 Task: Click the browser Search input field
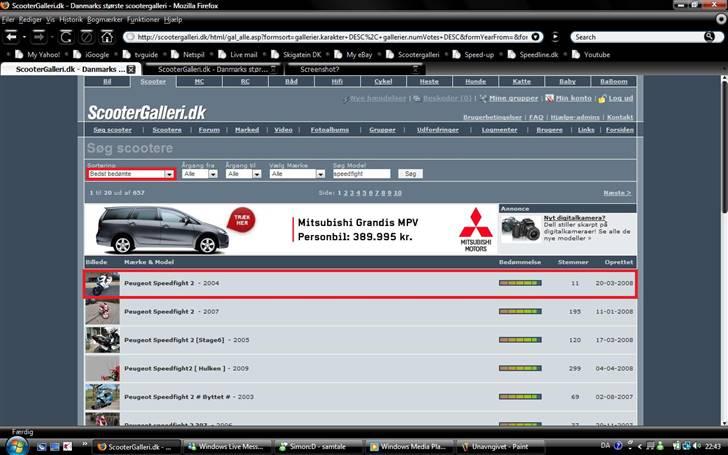click(x=638, y=37)
